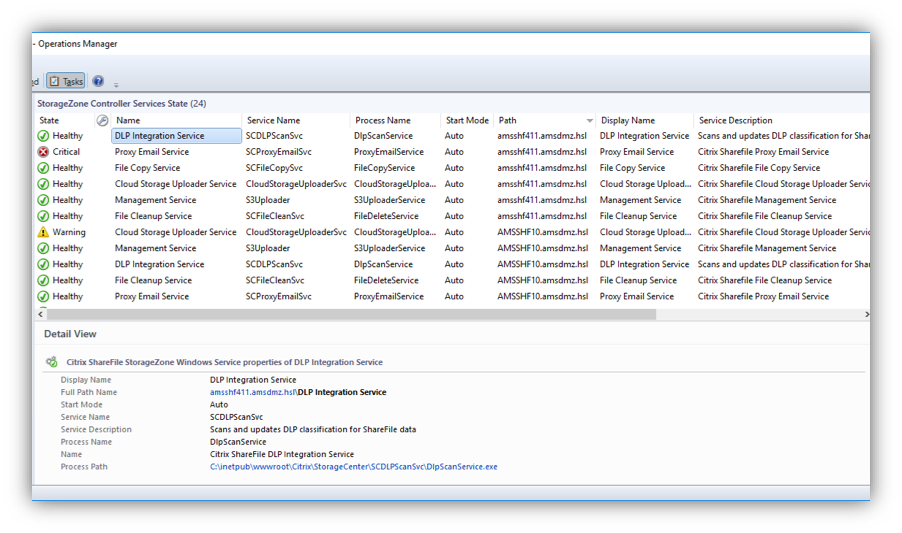This screenshot has width=902, height=533.
Task: Sort by the State column header
Action: tap(49, 120)
